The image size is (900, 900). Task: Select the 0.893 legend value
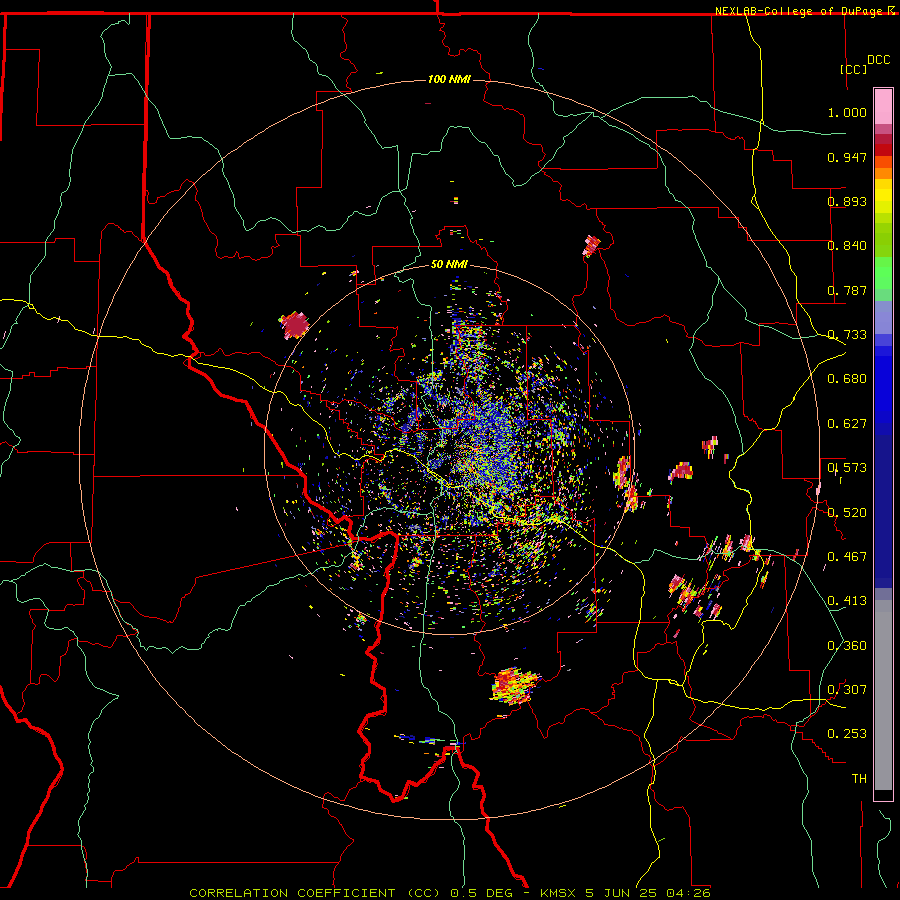[847, 201]
